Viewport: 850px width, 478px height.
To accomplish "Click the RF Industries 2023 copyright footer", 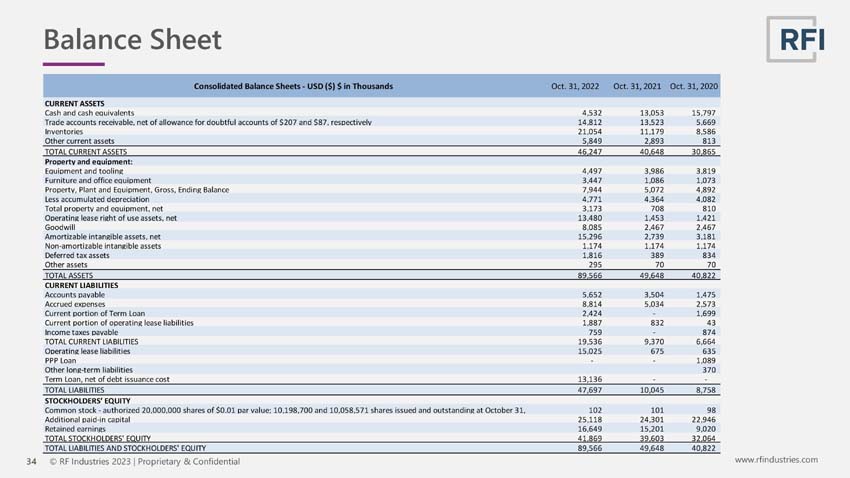I will tap(145, 462).
